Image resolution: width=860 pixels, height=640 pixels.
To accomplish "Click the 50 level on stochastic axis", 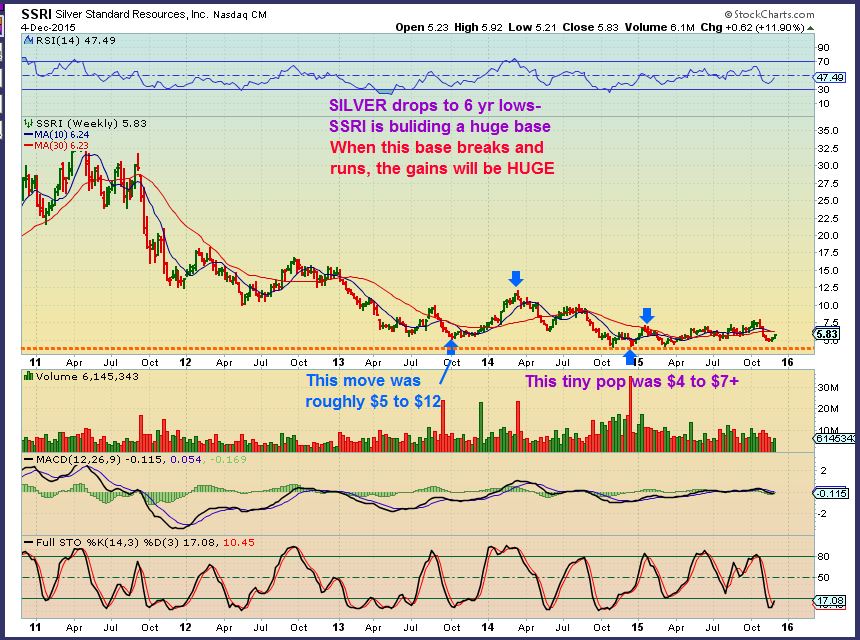I will (823, 577).
